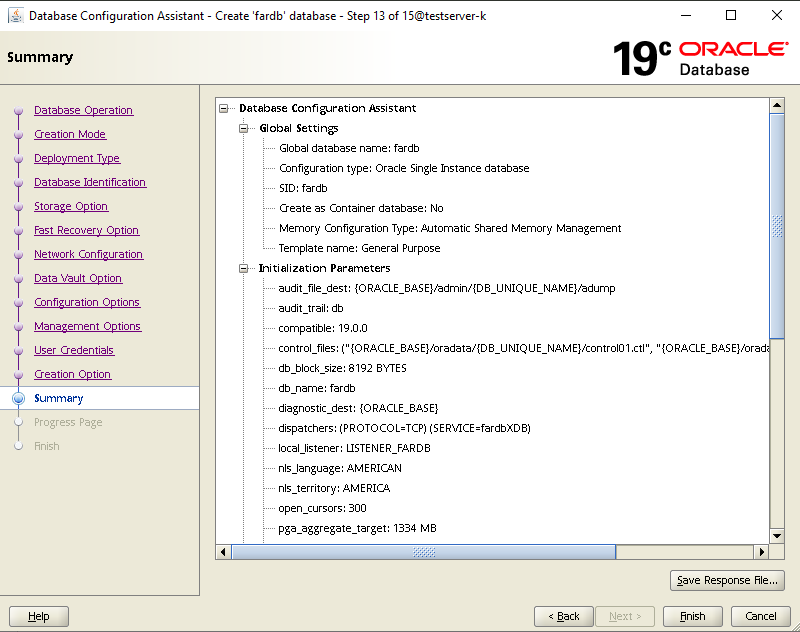The width and height of the screenshot is (800, 632).
Task: Go to the Creation Mode step
Action: [x=70, y=134]
